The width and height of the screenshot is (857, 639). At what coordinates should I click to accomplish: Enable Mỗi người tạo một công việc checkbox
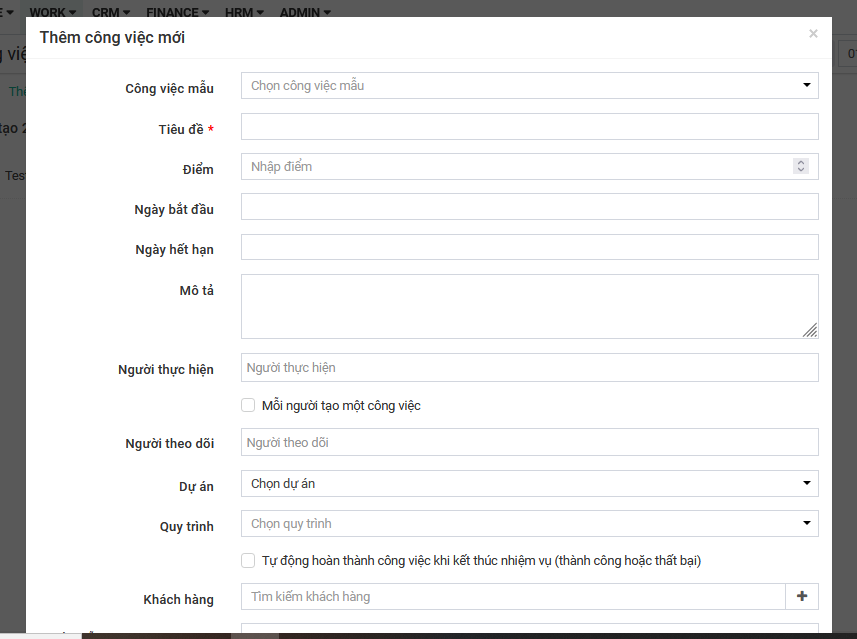point(249,405)
